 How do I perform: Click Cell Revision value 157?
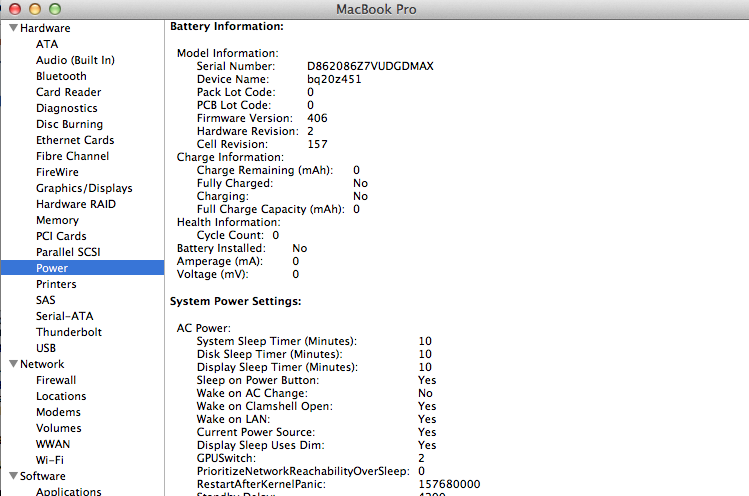pos(317,144)
